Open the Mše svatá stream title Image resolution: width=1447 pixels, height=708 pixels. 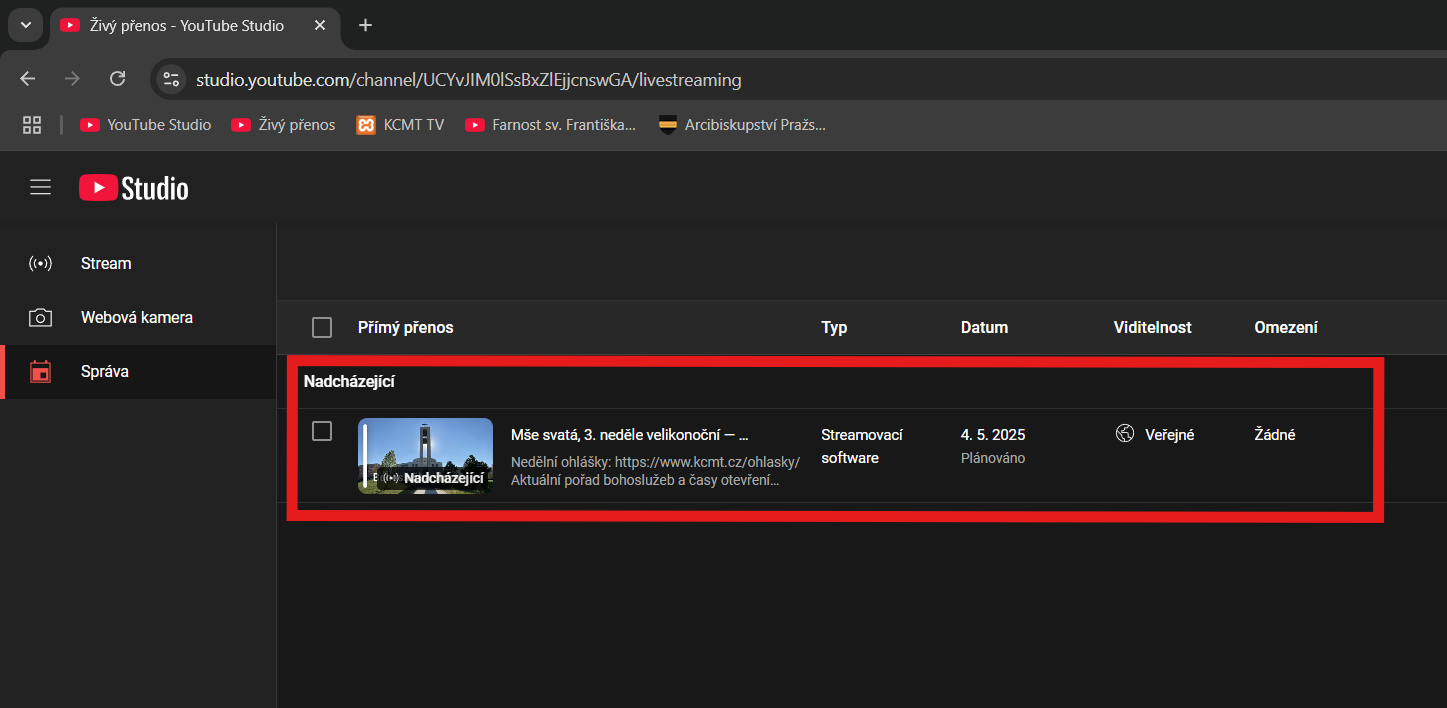pos(629,435)
